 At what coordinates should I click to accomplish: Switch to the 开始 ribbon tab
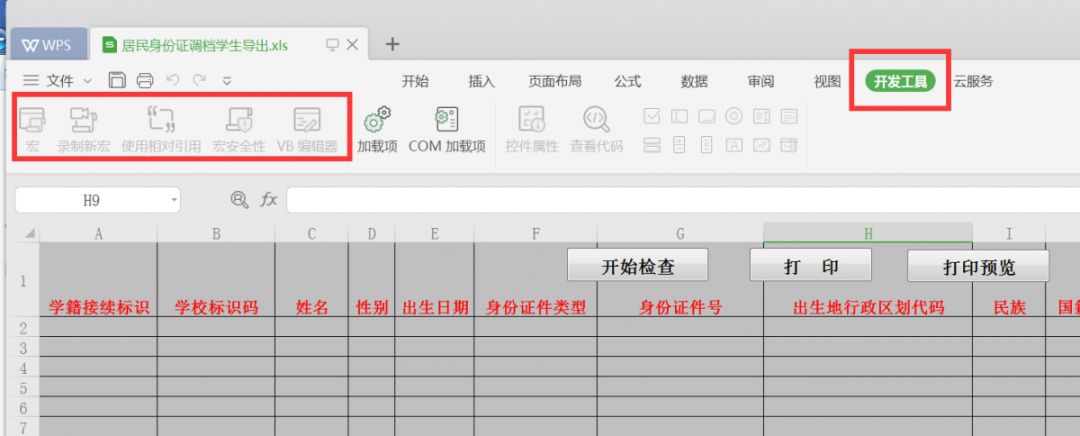click(x=415, y=81)
